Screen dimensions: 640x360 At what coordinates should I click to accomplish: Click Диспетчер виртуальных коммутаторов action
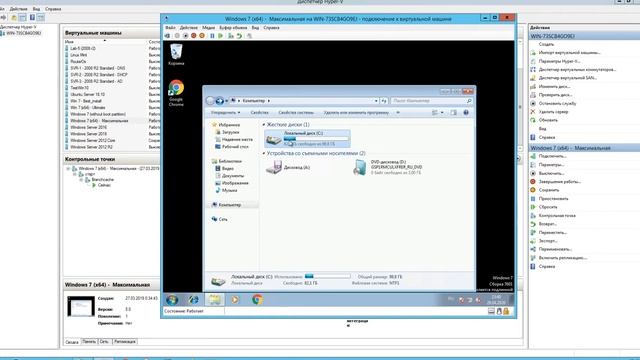[x=577, y=69]
